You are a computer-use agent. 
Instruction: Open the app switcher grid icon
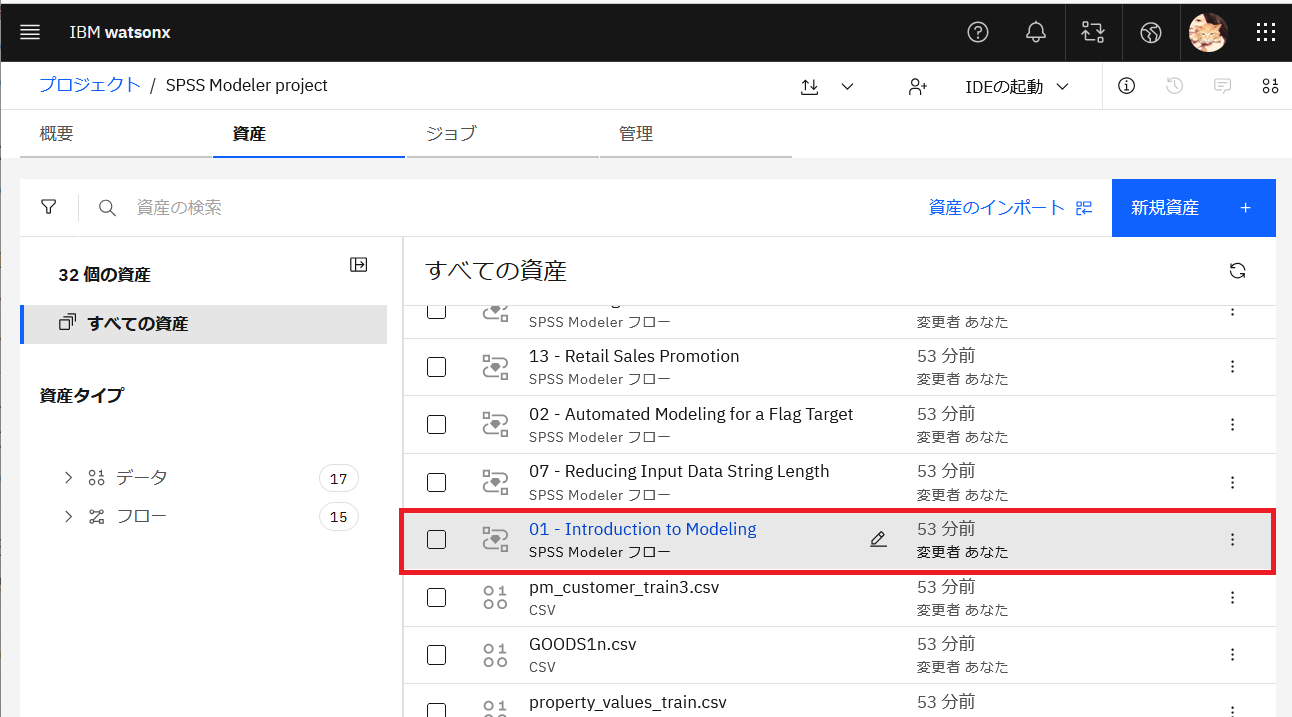point(1265,32)
